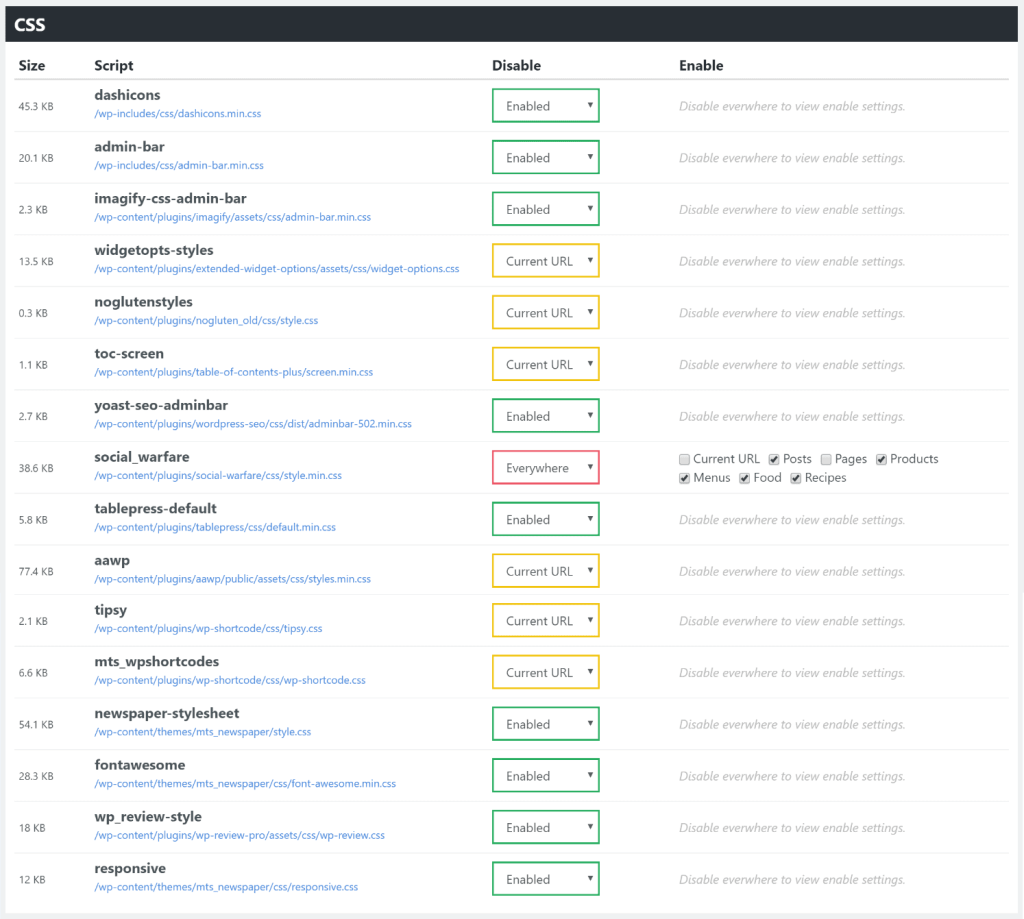Open the responsive disable dropdown
1024x919 pixels.
pos(545,879)
